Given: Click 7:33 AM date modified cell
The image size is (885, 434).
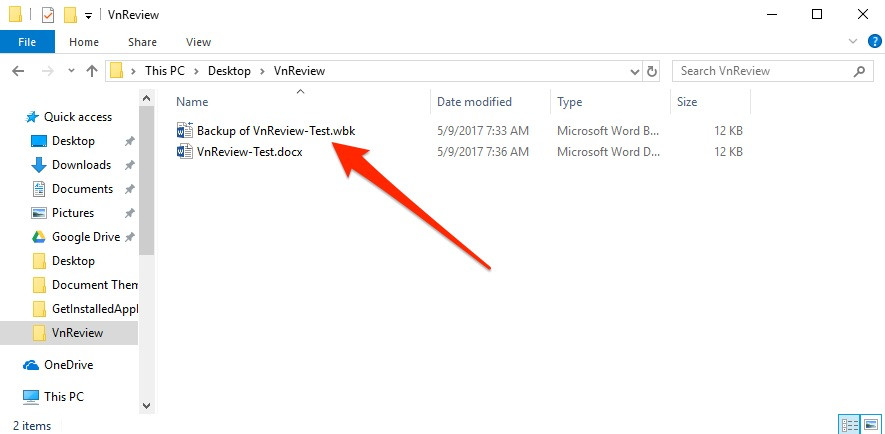Looking at the screenshot, I should pyautogui.click(x=483, y=131).
